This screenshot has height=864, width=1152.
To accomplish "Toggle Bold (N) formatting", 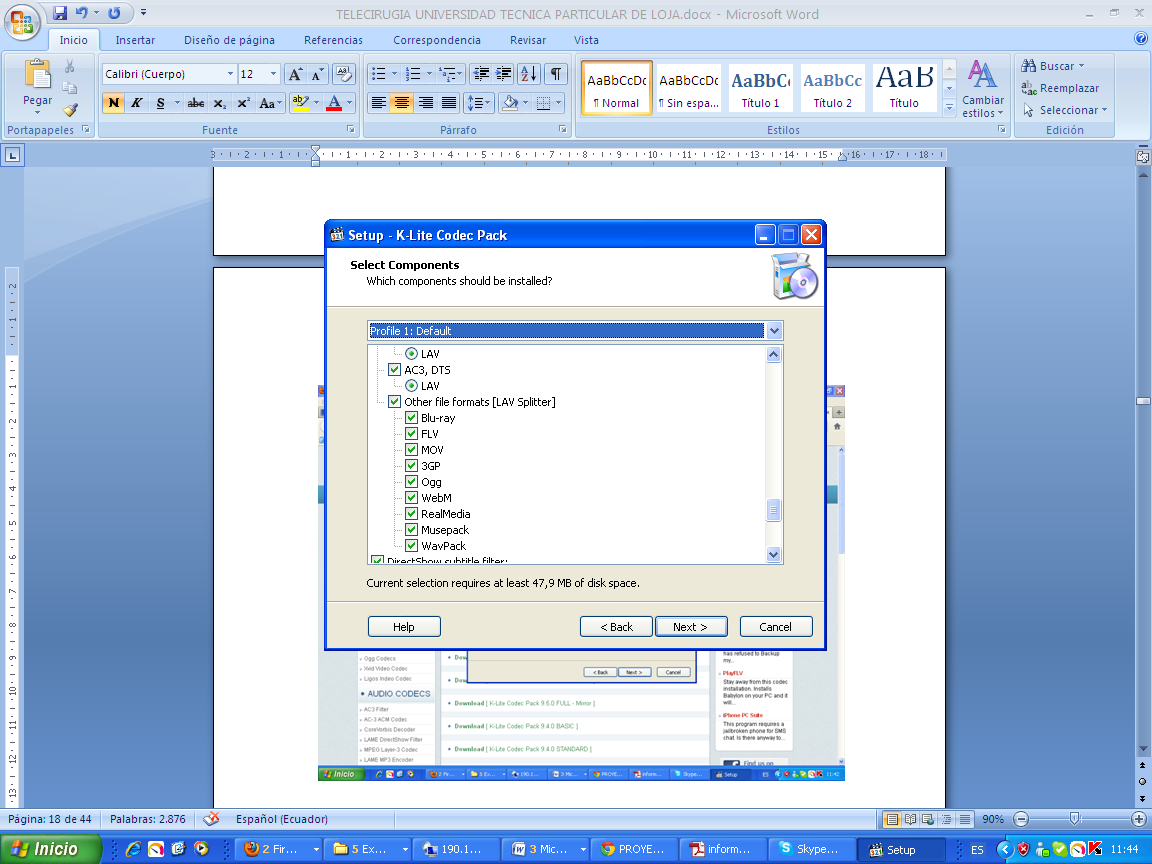I will click(x=113, y=103).
